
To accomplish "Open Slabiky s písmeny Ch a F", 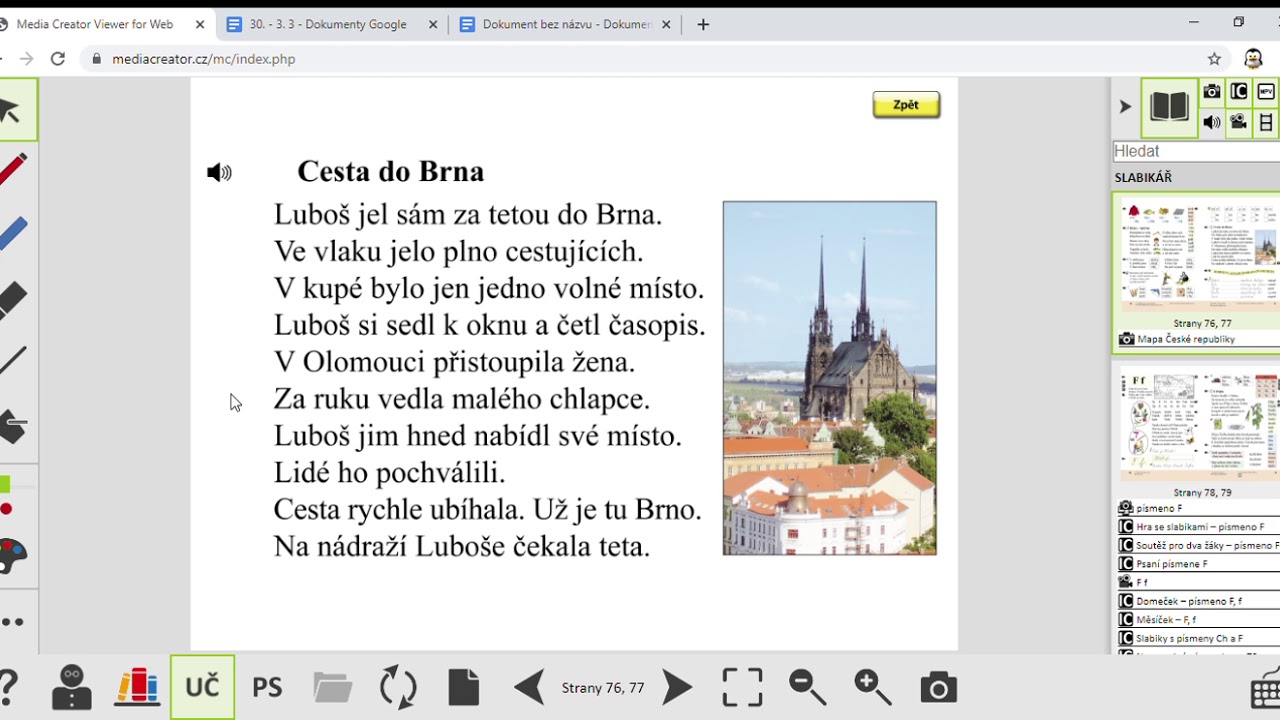I will (x=1198, y=638).
